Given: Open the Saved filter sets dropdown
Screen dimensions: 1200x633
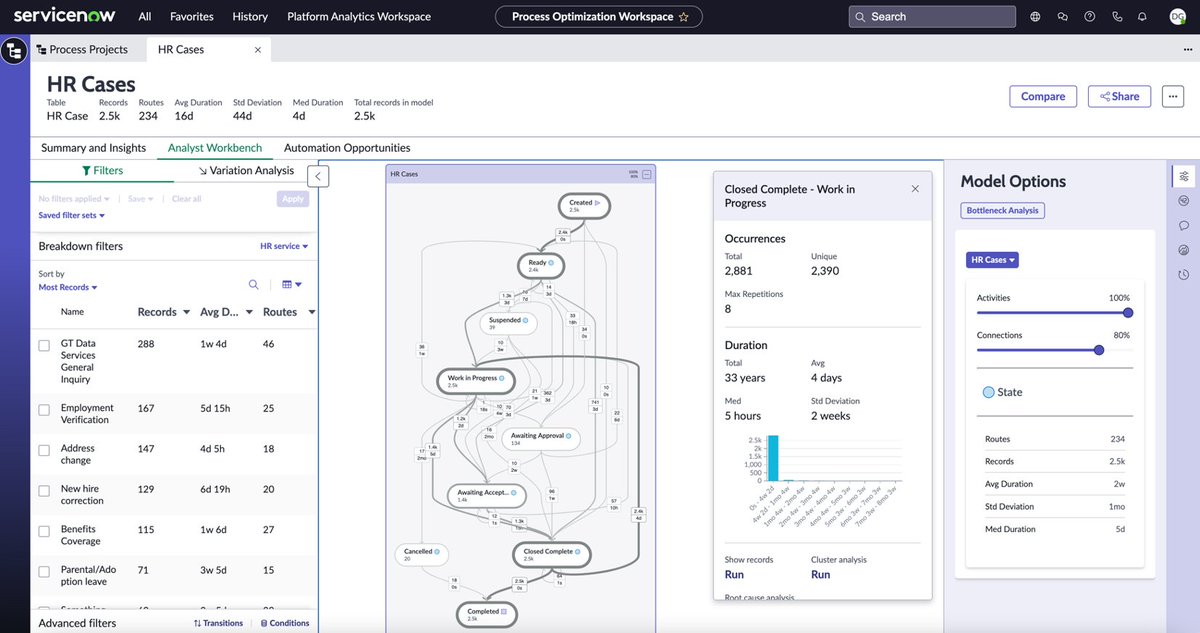Looking at the screenshot, I should [72, 215].
